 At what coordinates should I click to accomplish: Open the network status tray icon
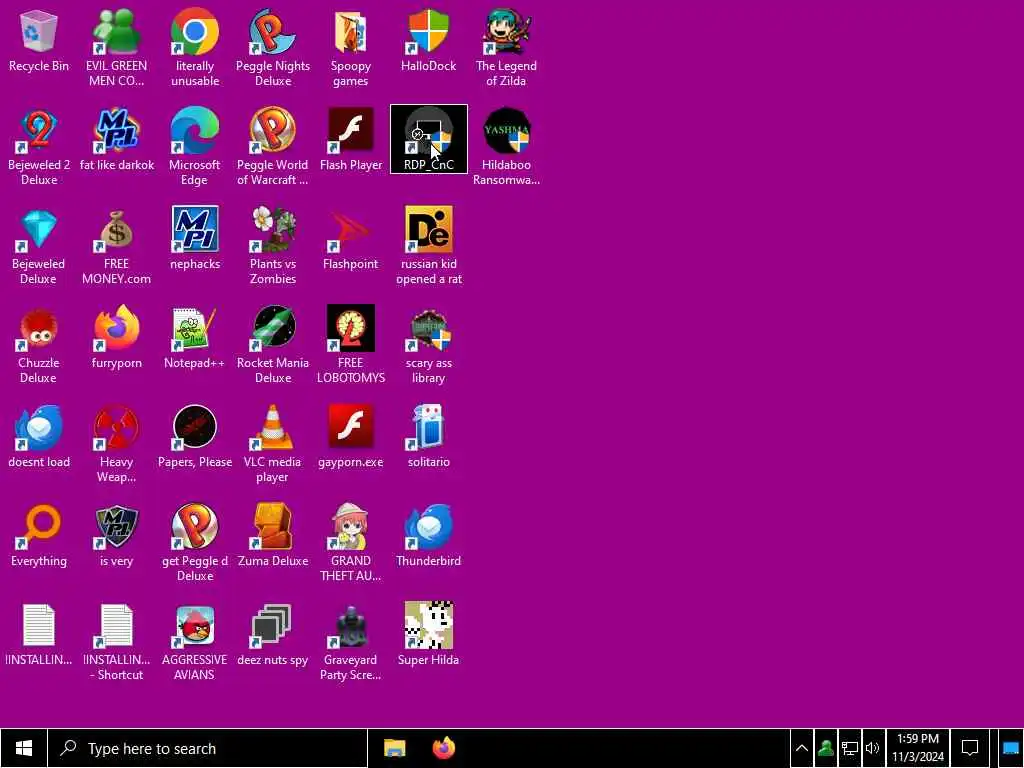coord(849,748)
